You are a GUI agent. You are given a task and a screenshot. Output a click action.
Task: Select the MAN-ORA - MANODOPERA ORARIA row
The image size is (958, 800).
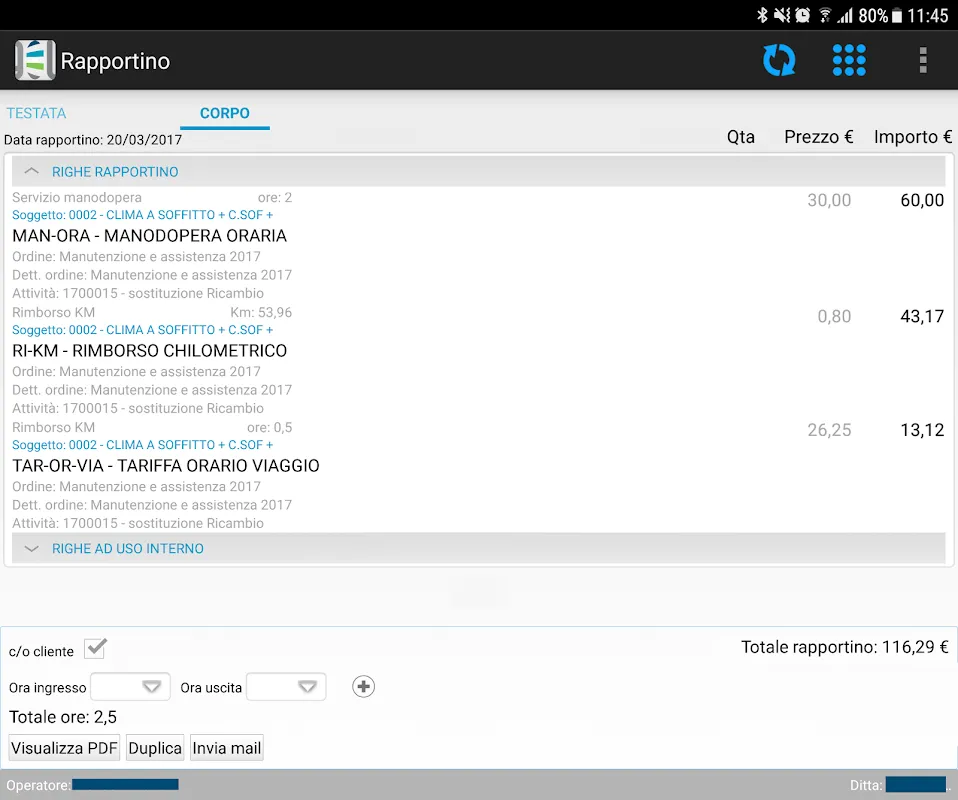(150, 236)
